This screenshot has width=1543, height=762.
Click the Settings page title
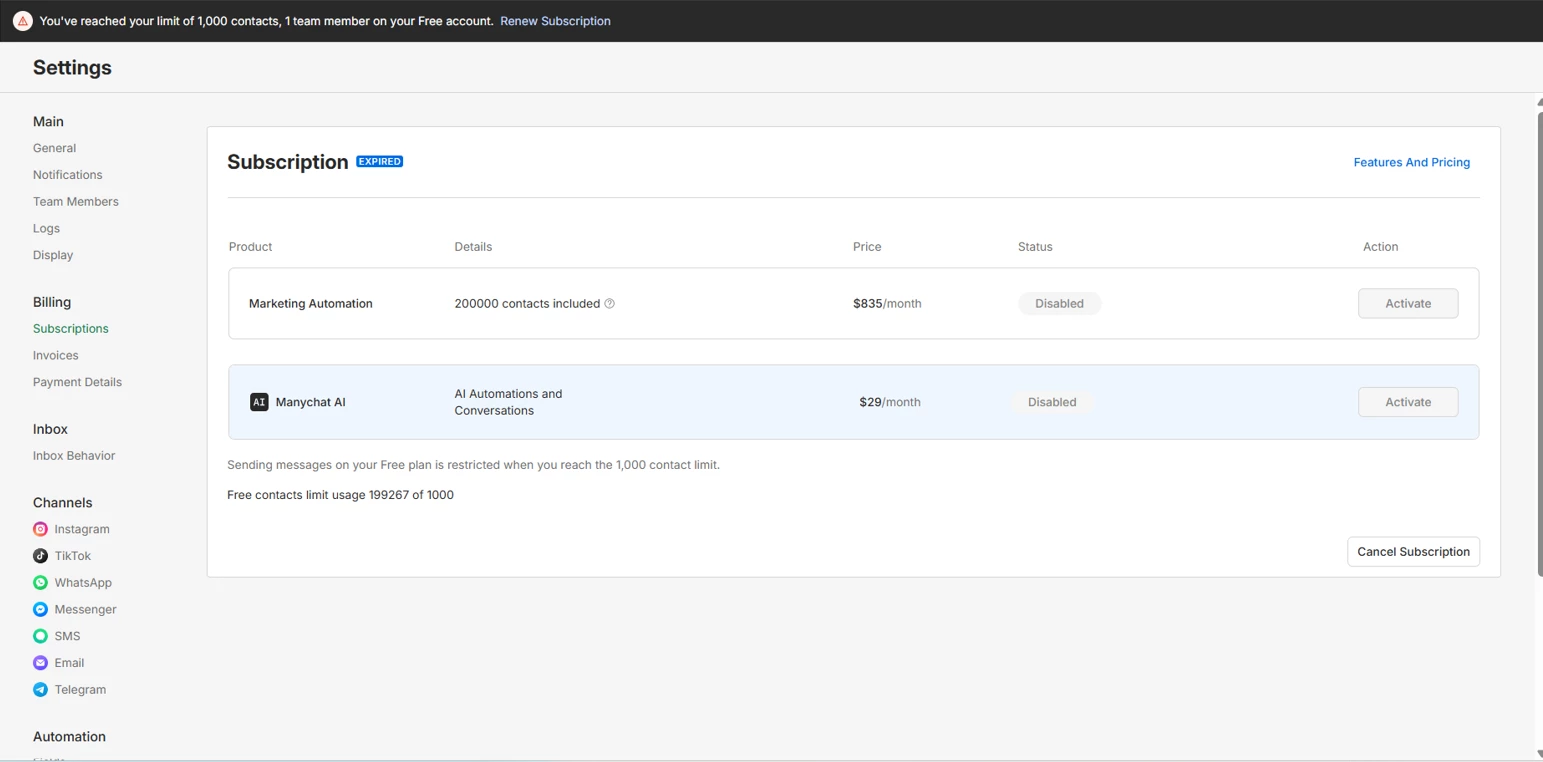(72, 68)
